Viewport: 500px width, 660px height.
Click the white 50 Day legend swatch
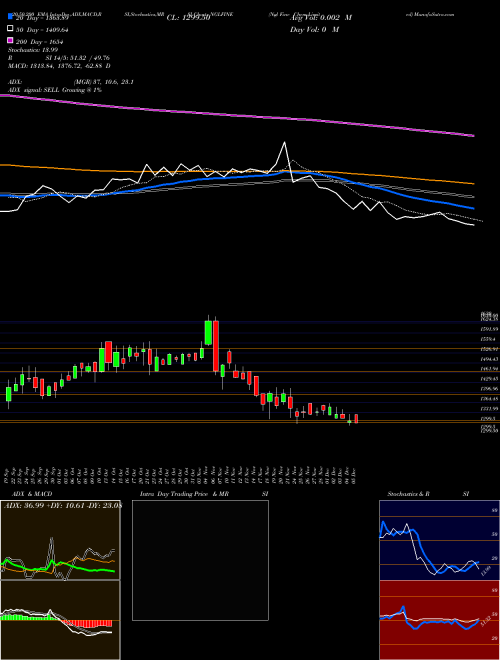(10, 29)
